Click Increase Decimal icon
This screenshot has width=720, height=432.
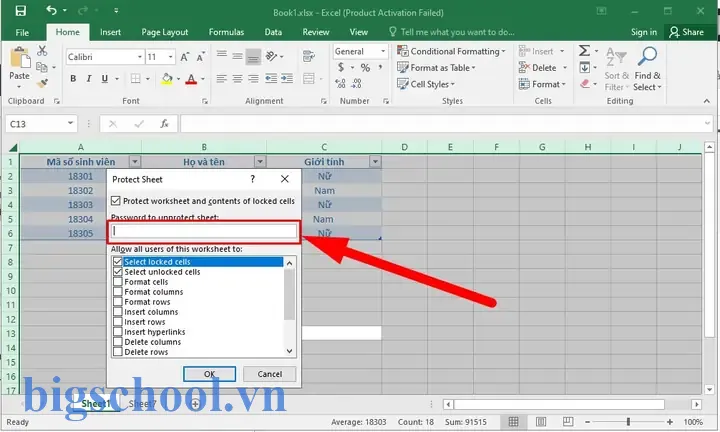click(x=340, y=84)
